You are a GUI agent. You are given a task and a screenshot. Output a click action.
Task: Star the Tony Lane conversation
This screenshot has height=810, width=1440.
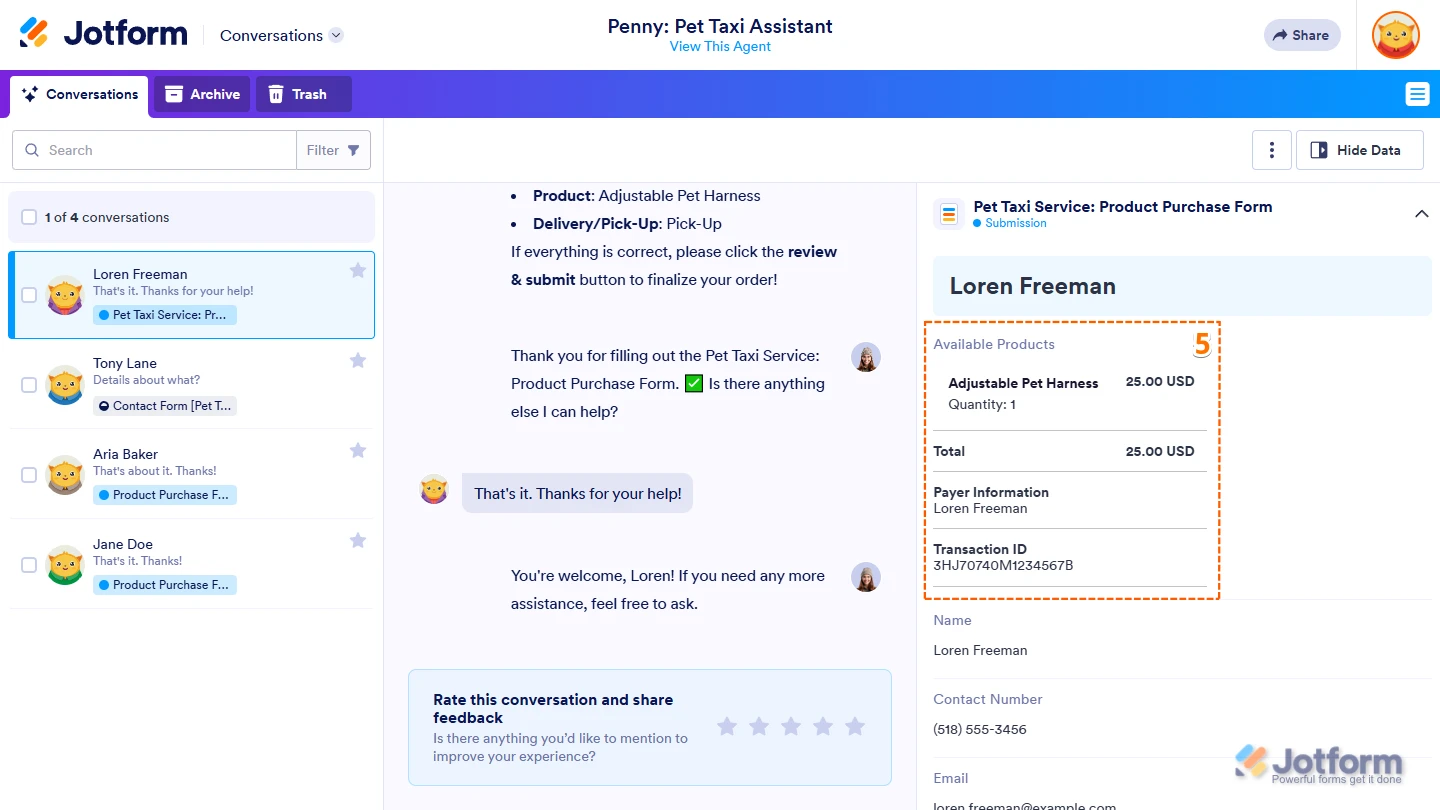click(357, 360)
